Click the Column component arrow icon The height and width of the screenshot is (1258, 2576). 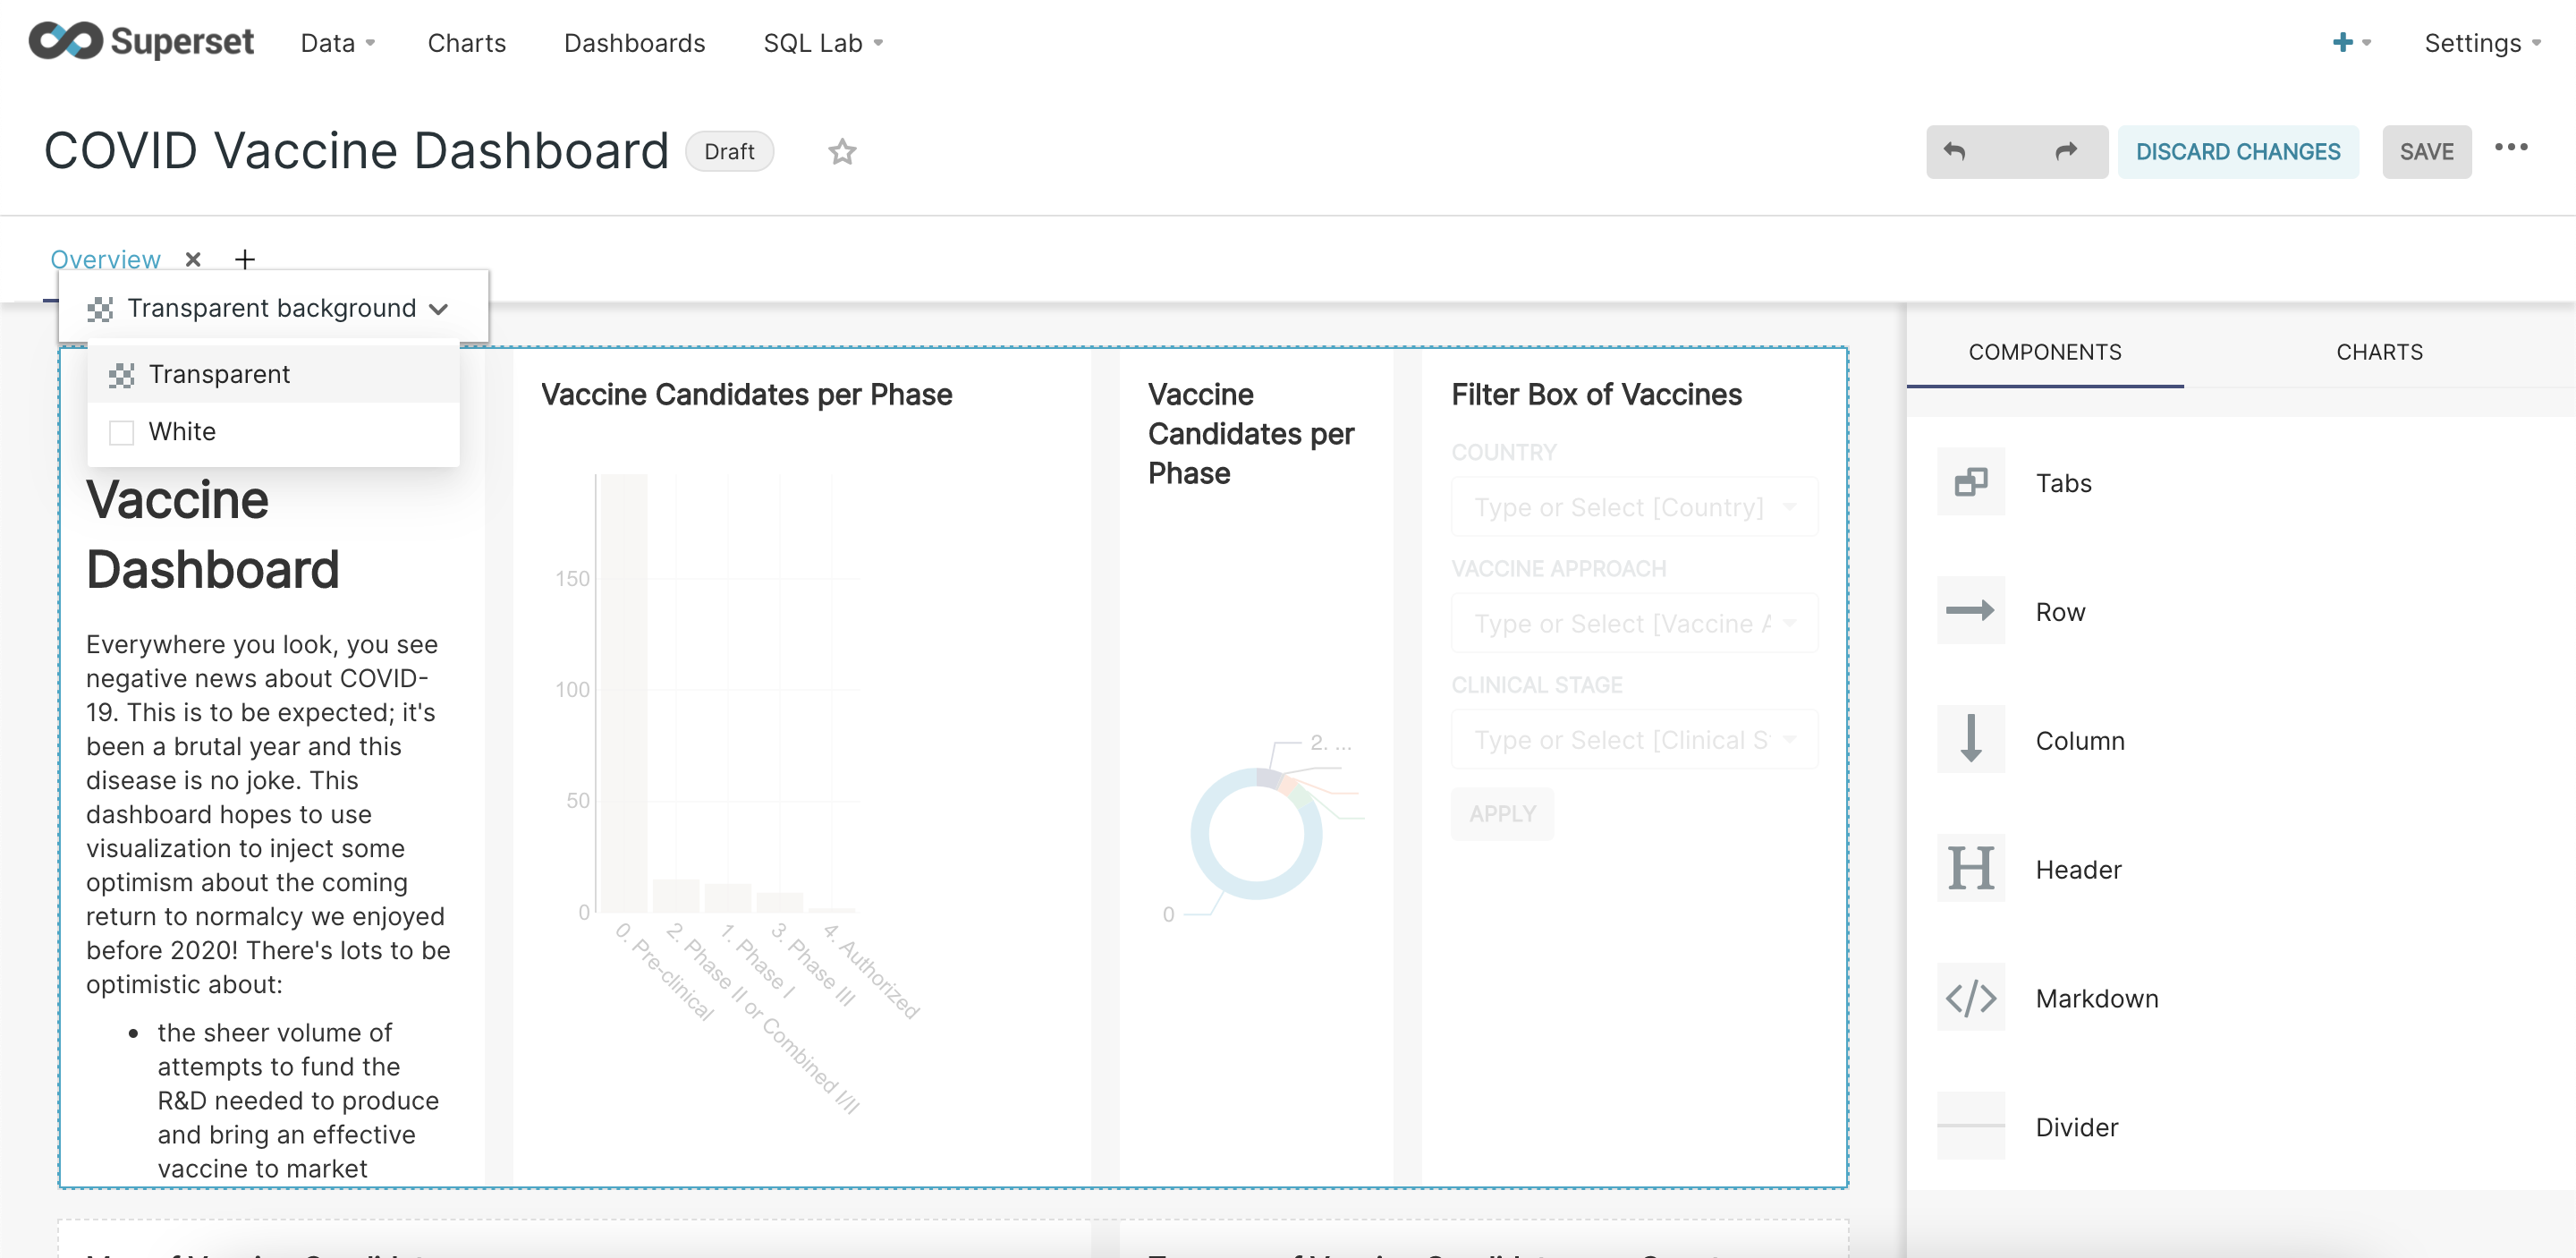1970,740
